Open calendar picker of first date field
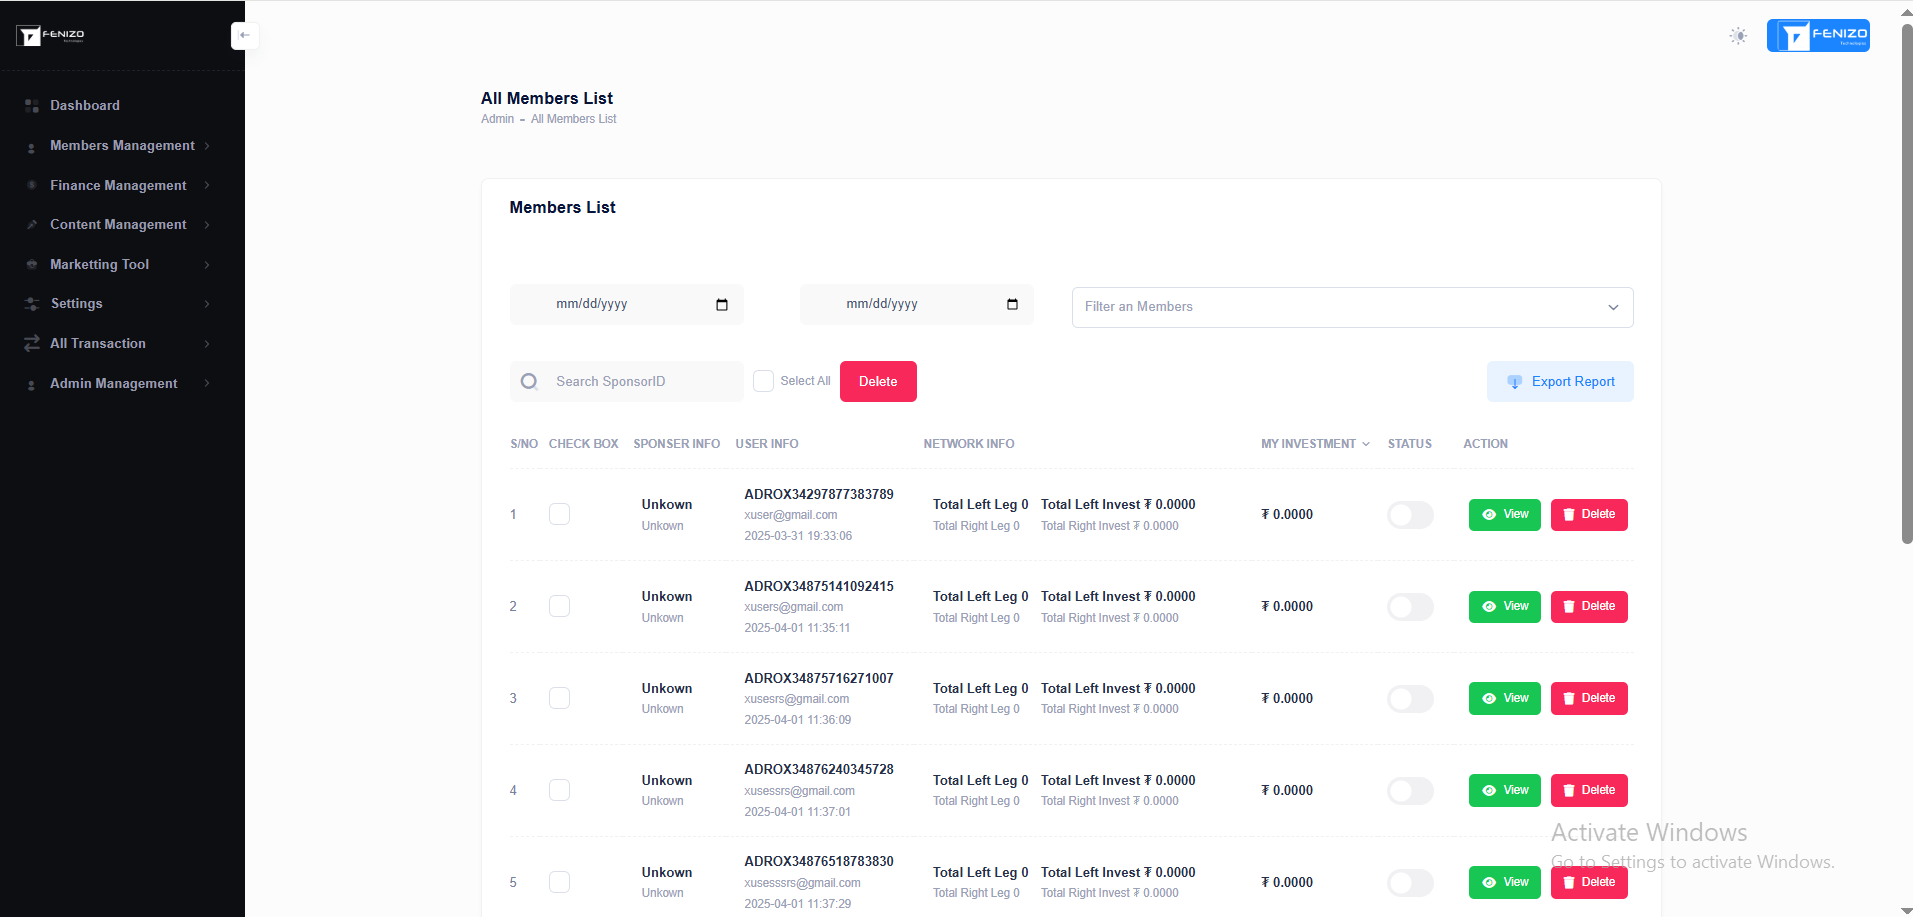 pyautogui.click(x=722, y=305)
